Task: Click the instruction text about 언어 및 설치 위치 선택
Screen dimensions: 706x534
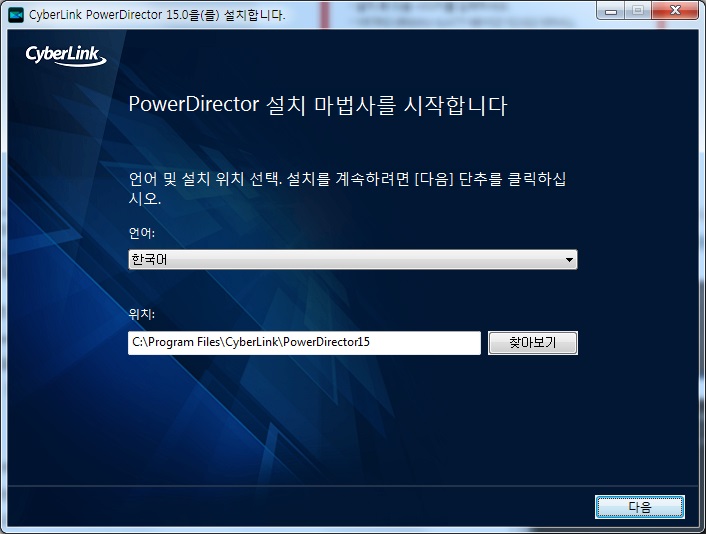Action: tap(347, 188)
